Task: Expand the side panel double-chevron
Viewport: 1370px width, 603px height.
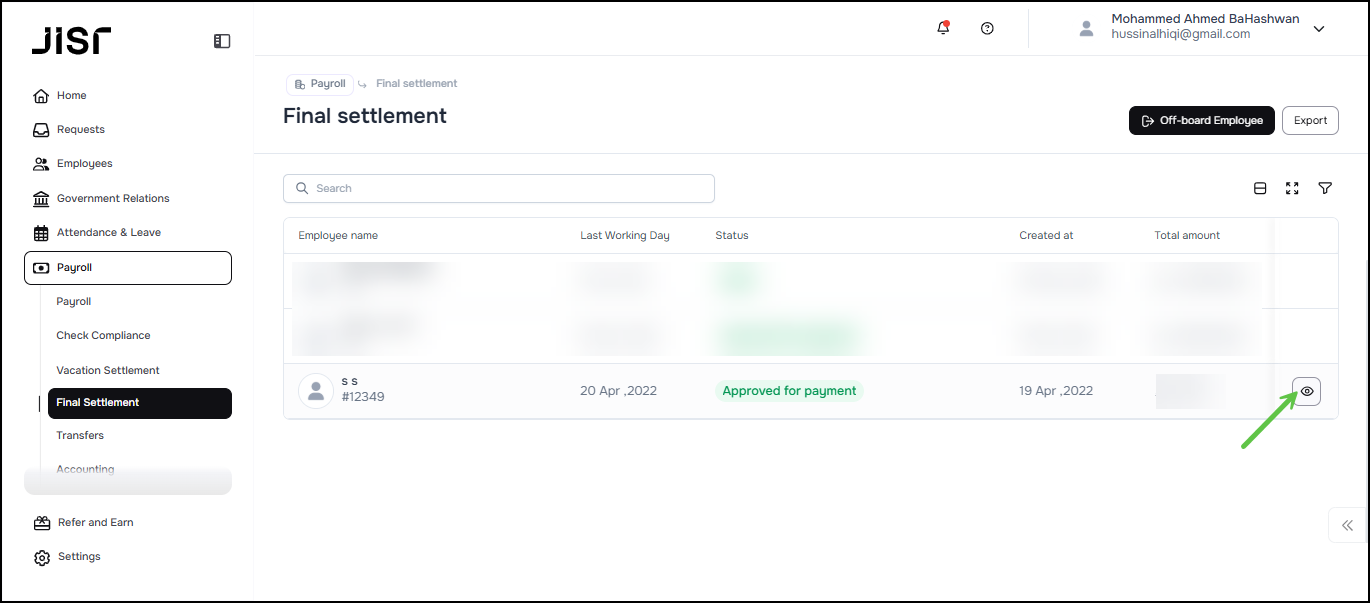Action: [x=1347, y=525]
